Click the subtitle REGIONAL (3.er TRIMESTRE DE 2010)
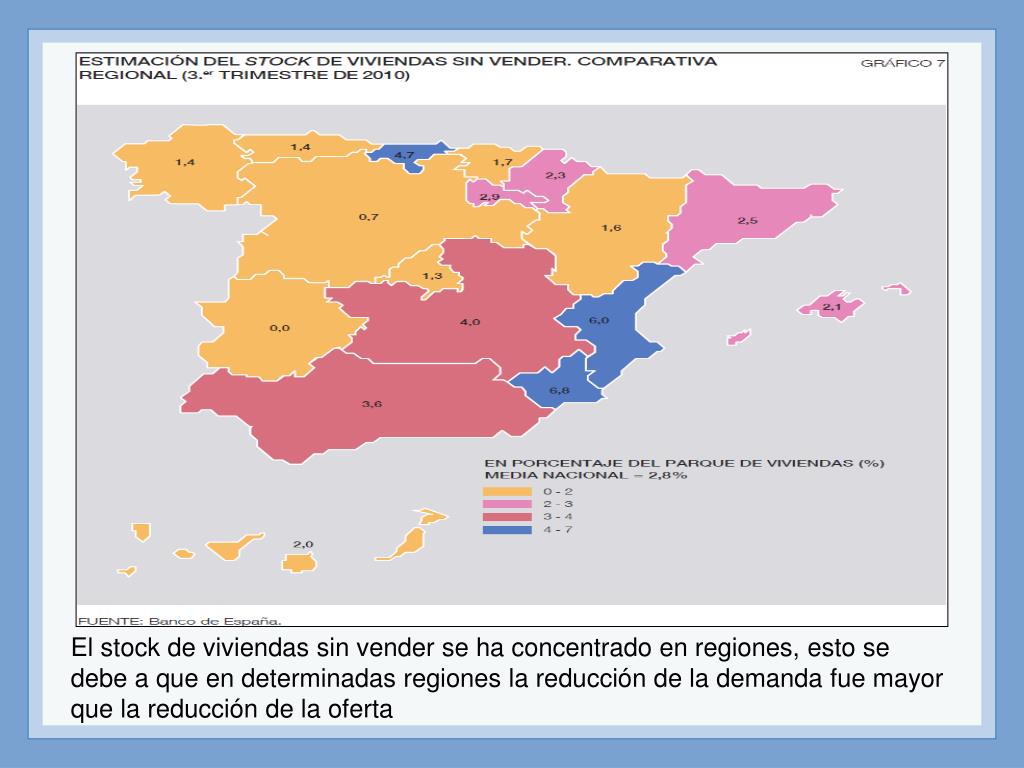Viewport: 1024px width, 768px height. [244, 75]
